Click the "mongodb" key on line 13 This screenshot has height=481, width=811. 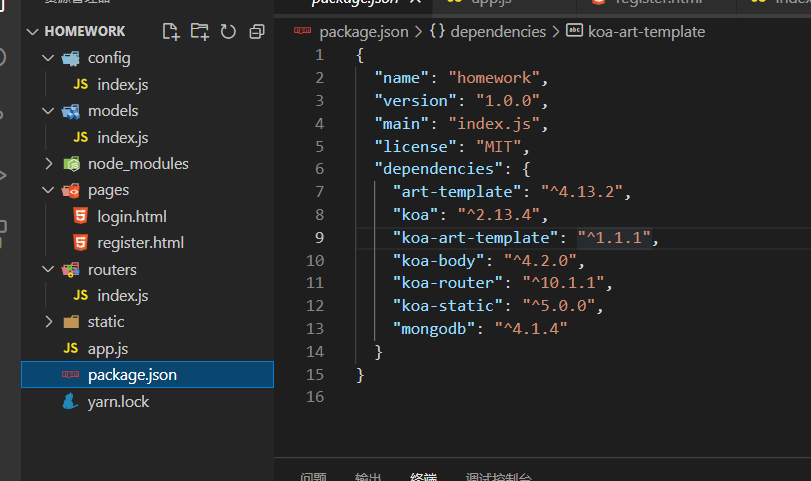[433, 329]
